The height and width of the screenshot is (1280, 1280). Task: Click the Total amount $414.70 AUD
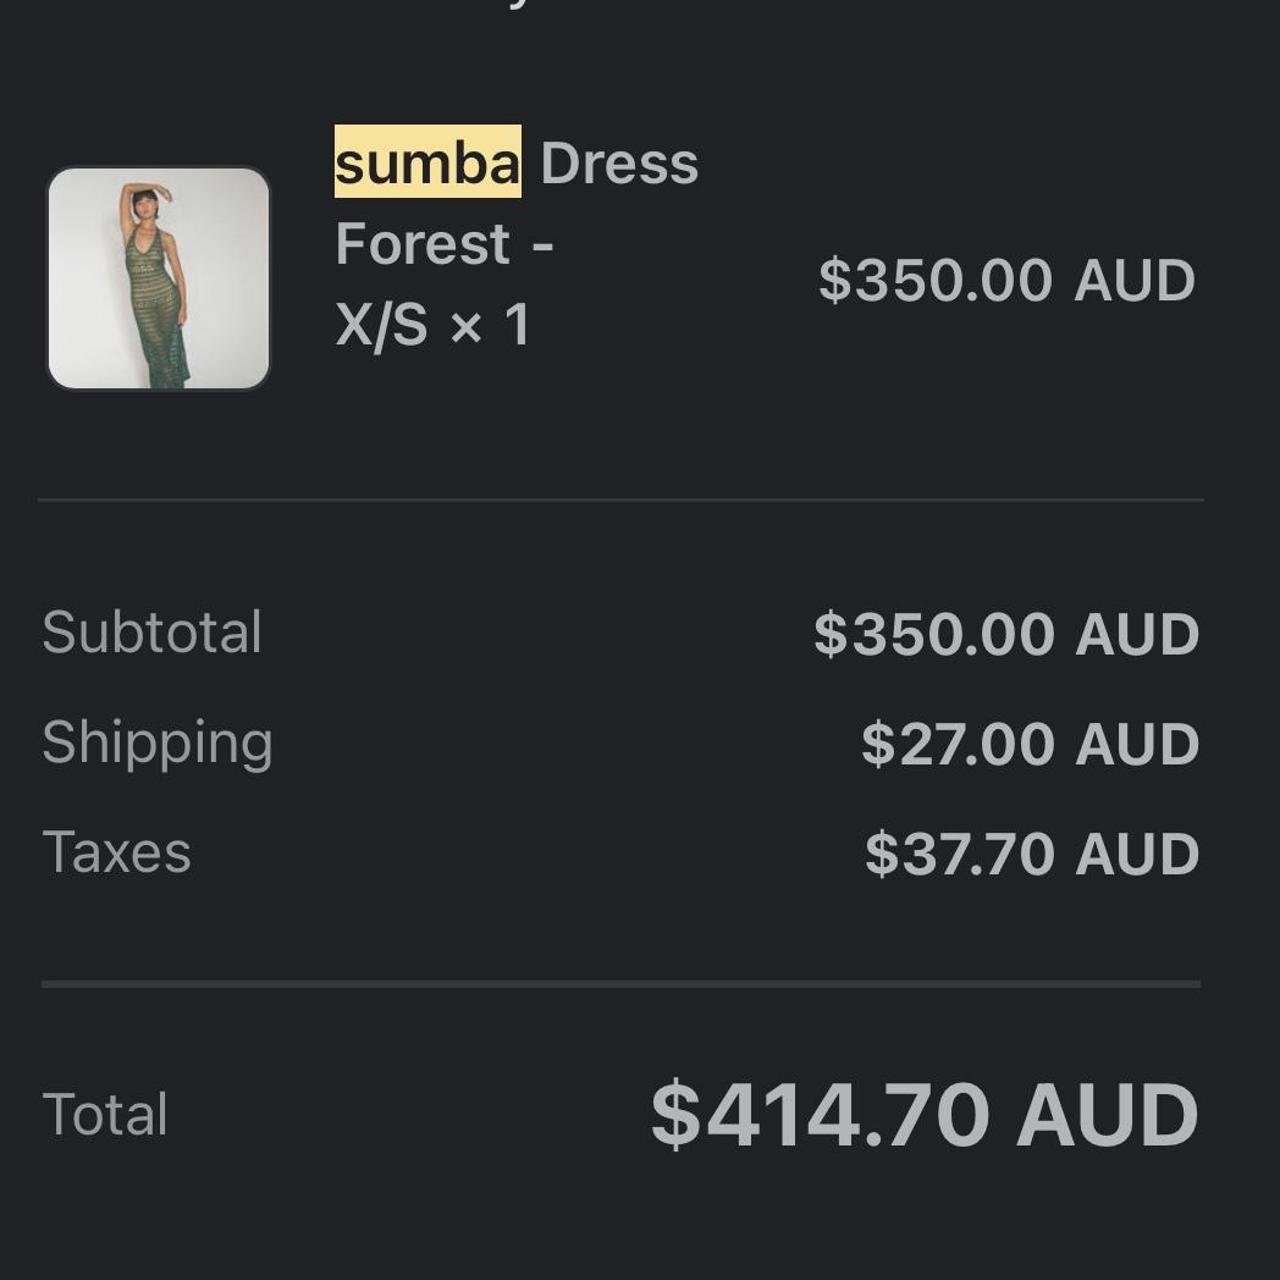pos(924,1114)
